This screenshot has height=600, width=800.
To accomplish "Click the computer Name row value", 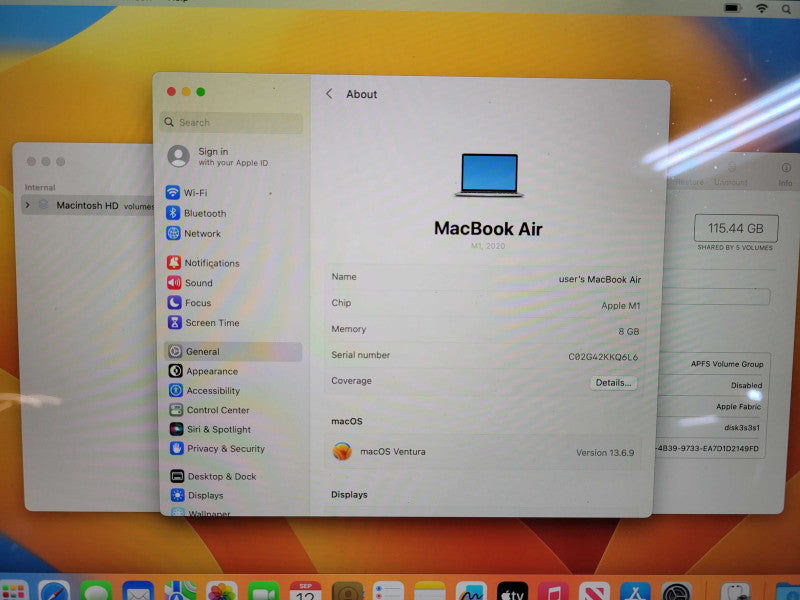I will pos(599,279).
